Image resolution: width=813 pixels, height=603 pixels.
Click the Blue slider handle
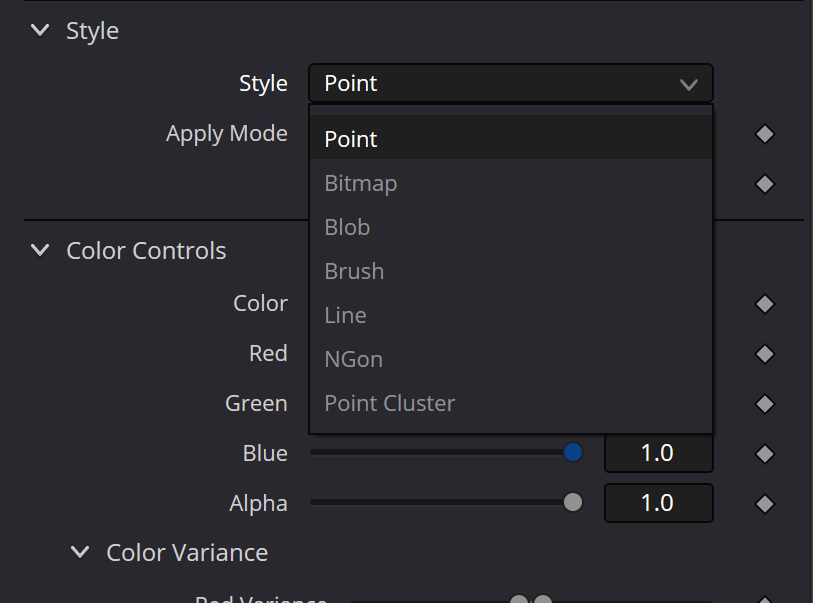[573, 452]
